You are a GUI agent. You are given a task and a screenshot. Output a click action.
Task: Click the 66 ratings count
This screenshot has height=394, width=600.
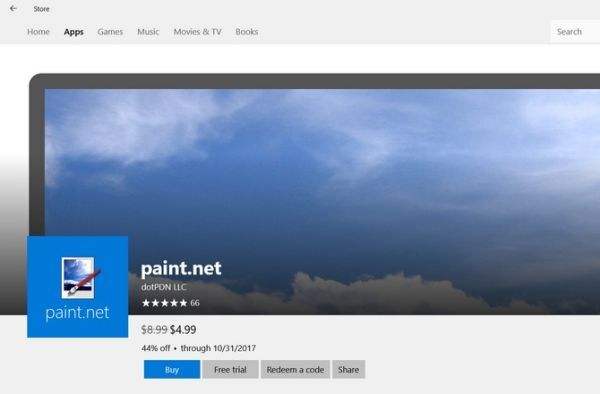pyautogui.click(x=195, y=303)
